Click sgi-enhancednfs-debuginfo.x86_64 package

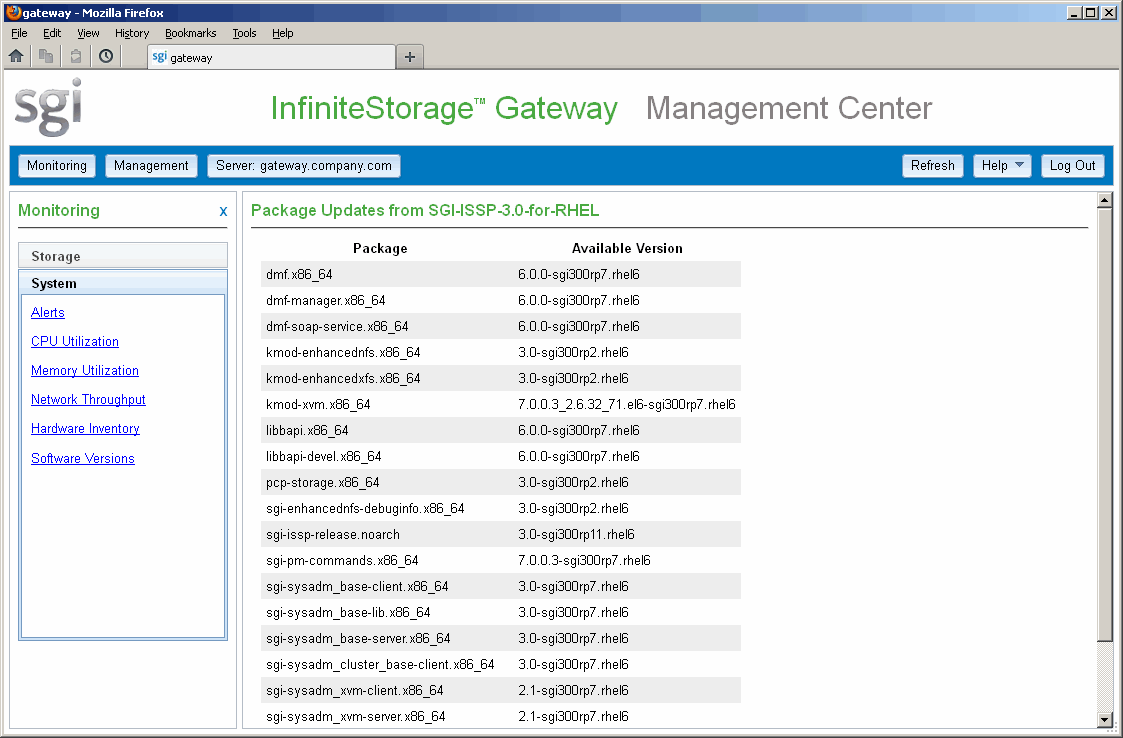(x=365, y=509)
